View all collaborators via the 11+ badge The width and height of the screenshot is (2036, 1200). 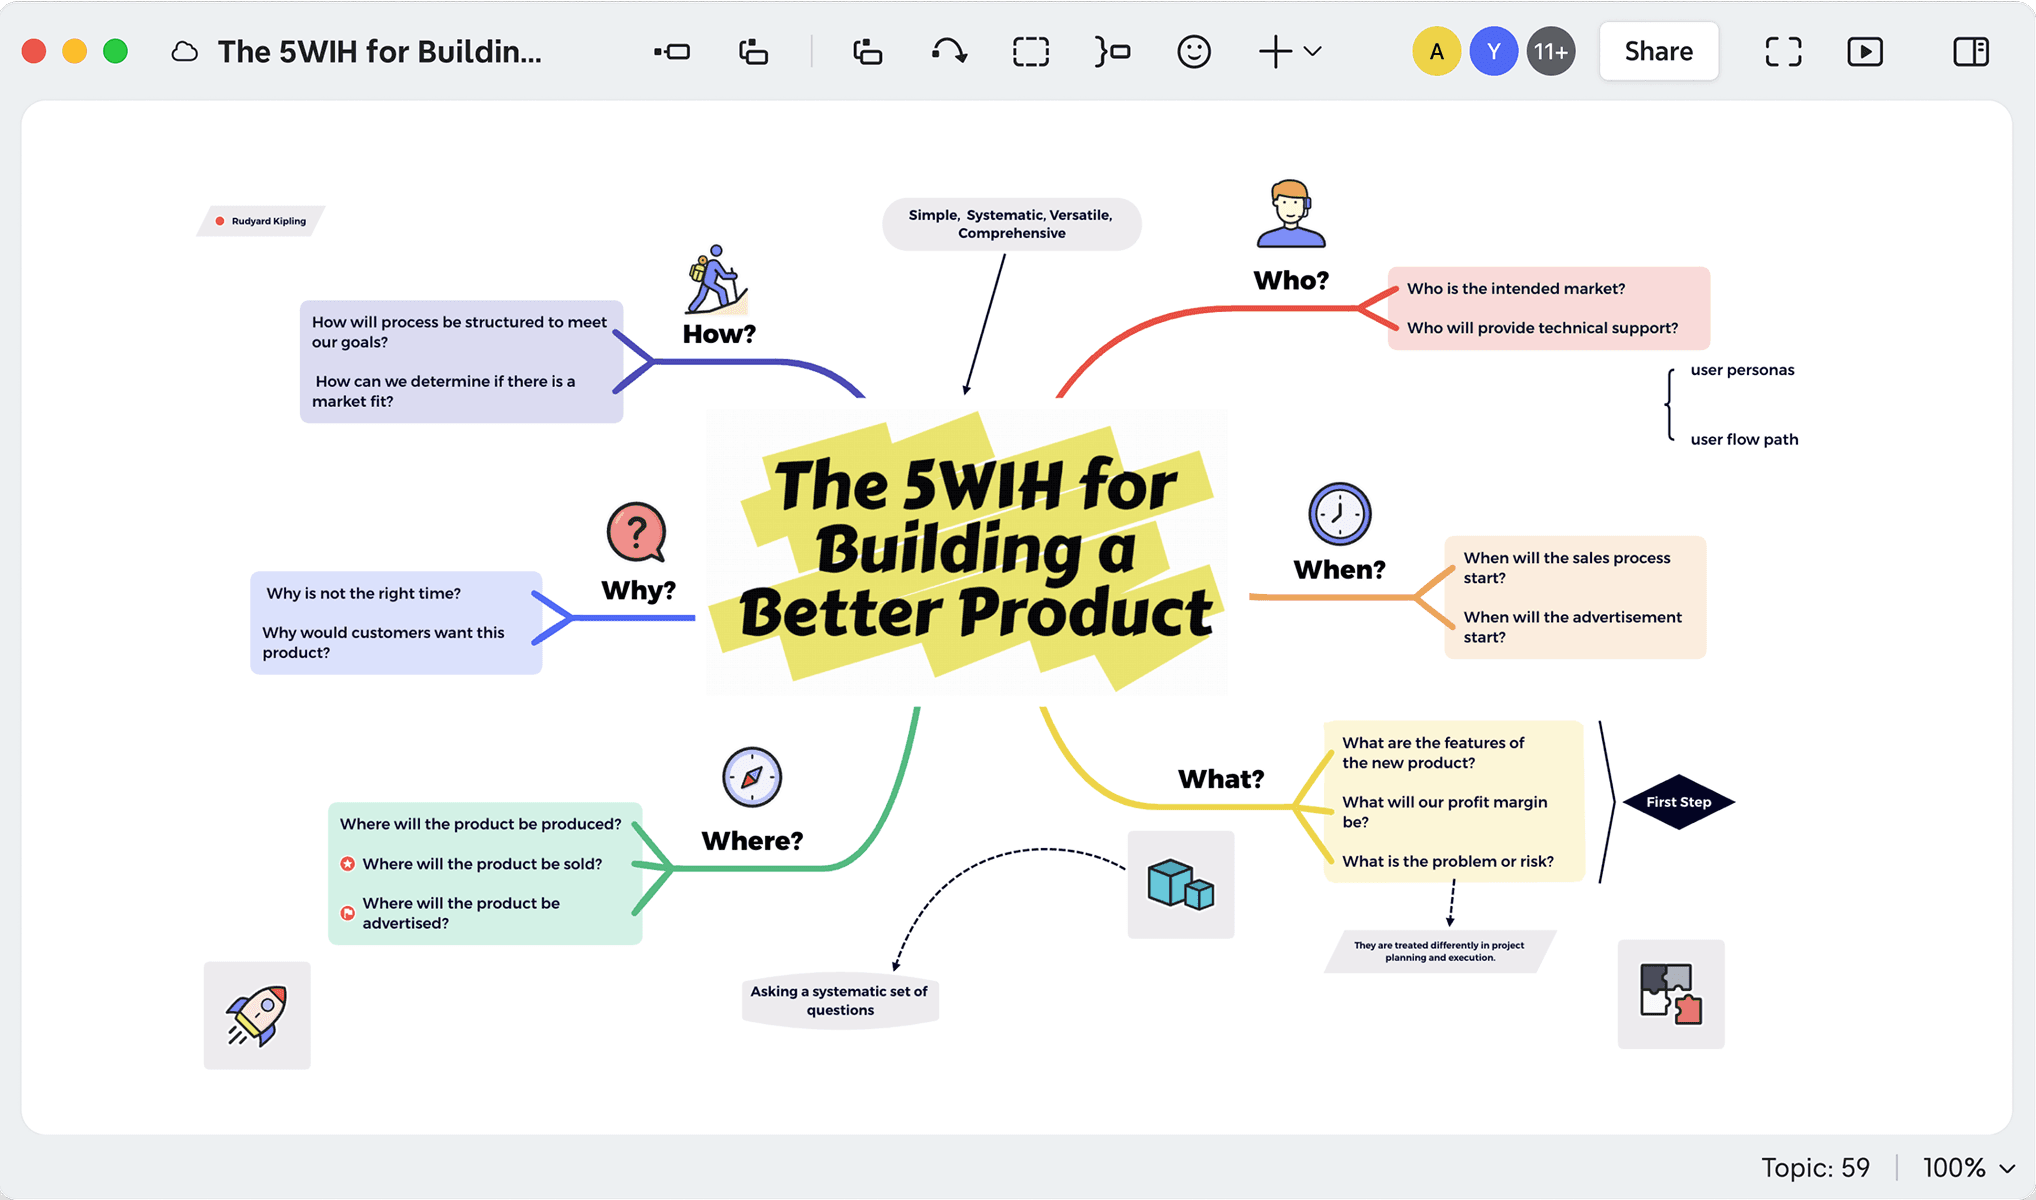tap(1551, 51)
